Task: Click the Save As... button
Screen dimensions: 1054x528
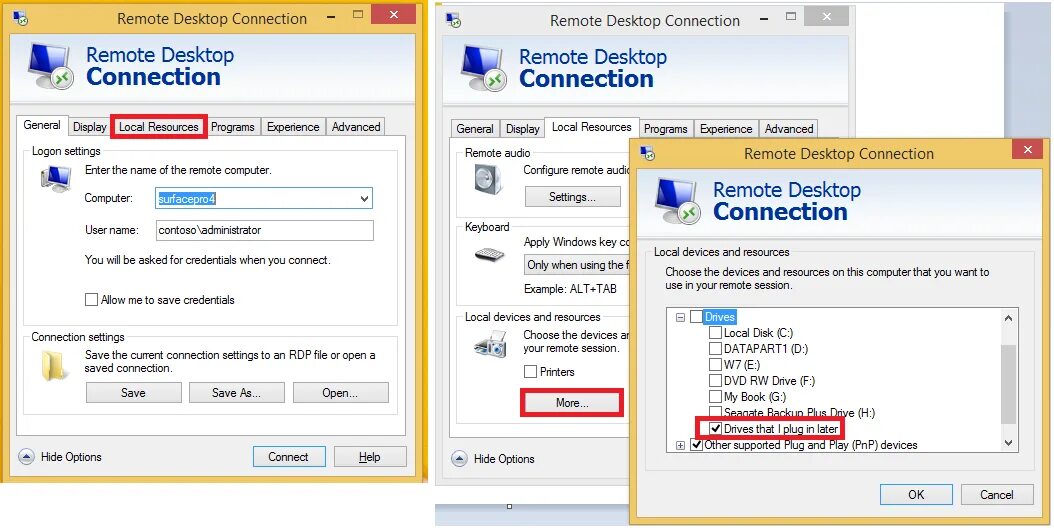Action: pyautogui.click(x=237, y=393)
